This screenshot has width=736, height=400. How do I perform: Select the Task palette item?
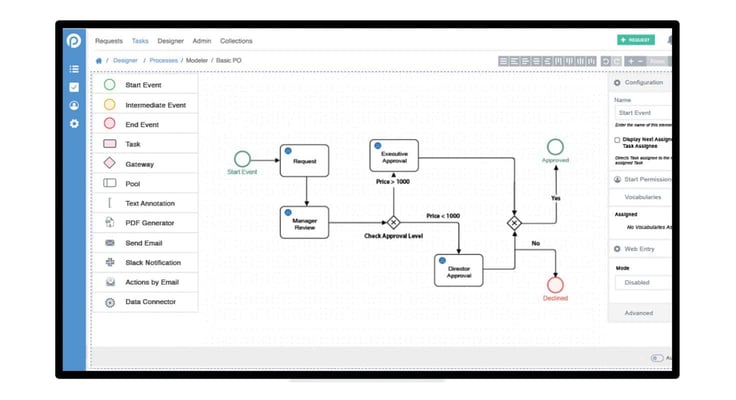tap(146, 144)
